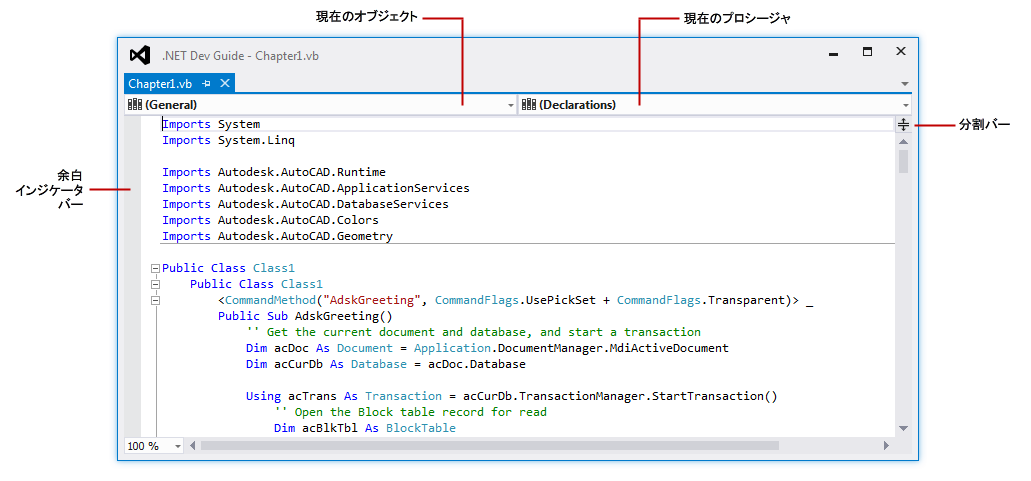Click "CommandFlags.UsePickSet" in the attribute
Screen dimensions: 1031x481
click(x=515, y=300)
